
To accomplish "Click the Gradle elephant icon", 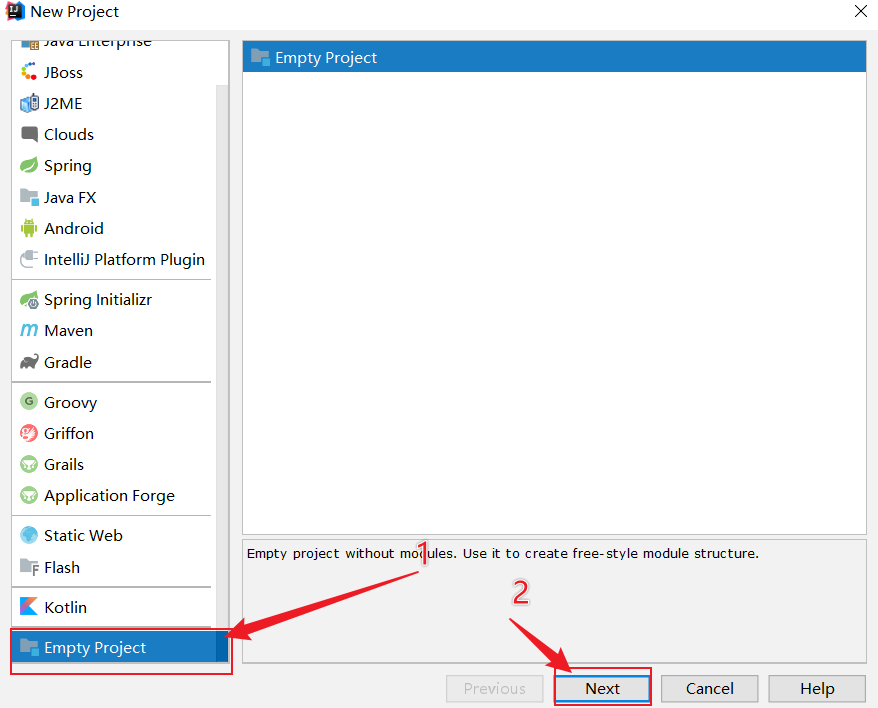I will [29, 362].
